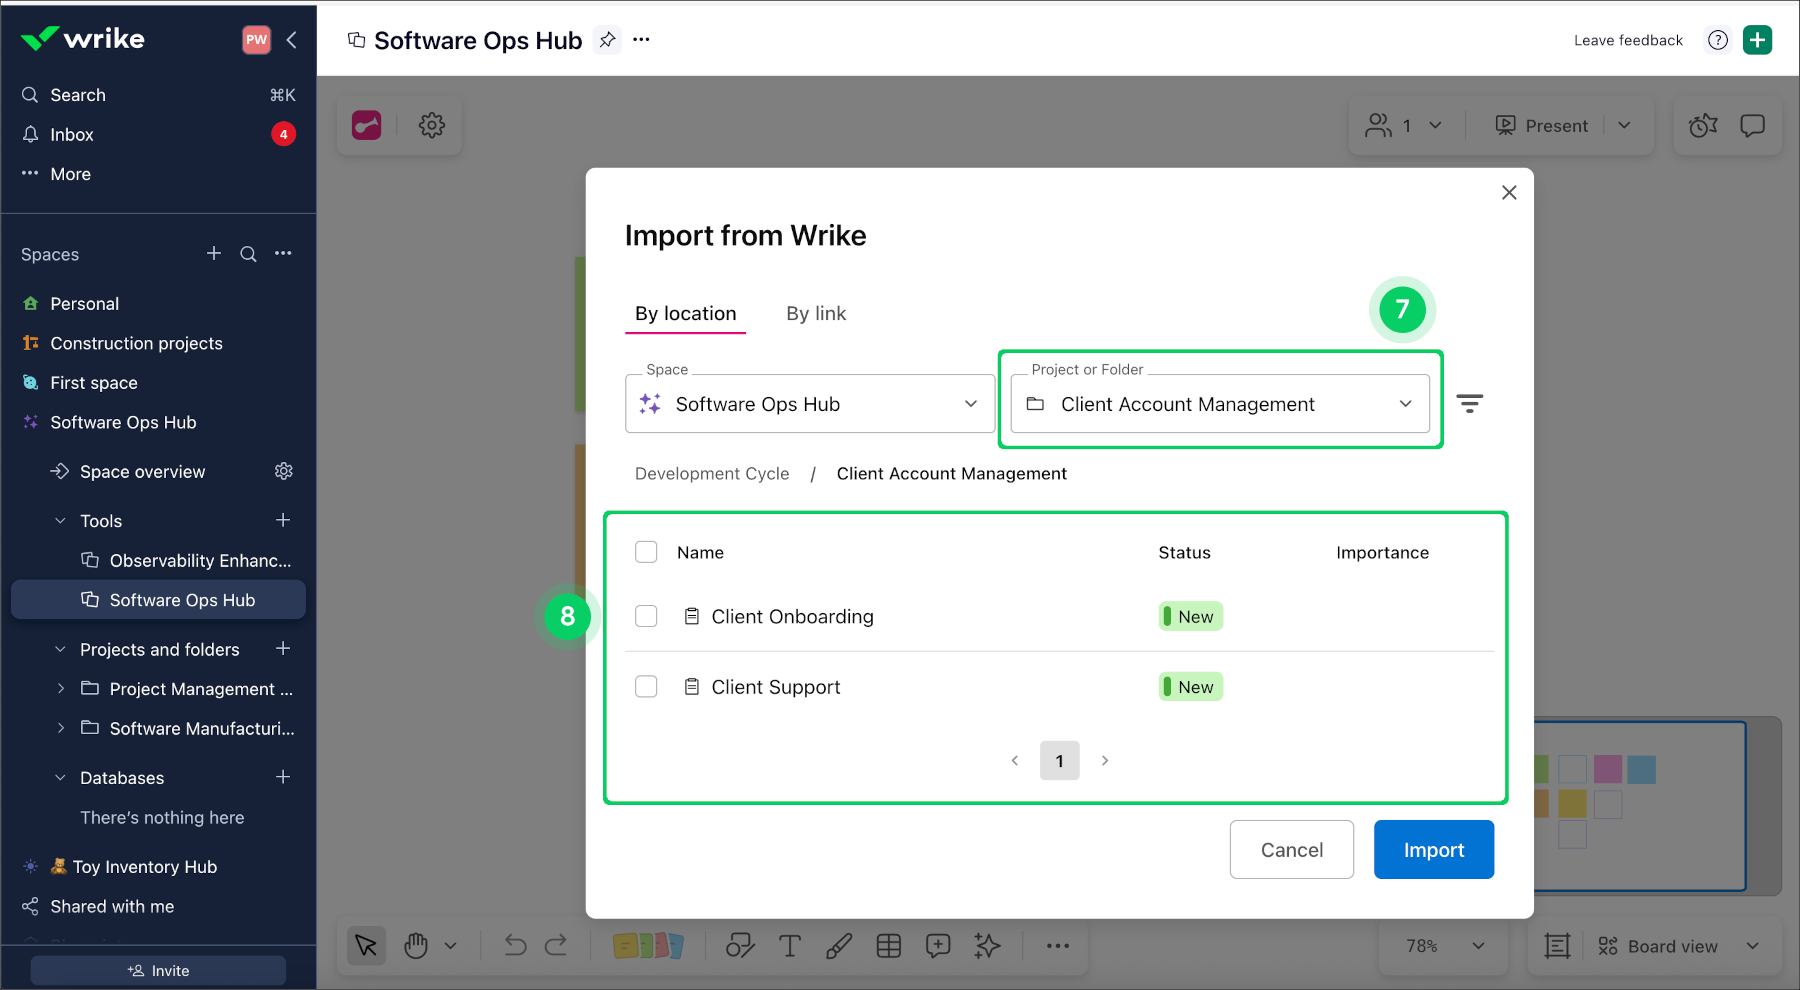Select the Name column header checkbox
The image size is (1800, 990).
(646, 551)
